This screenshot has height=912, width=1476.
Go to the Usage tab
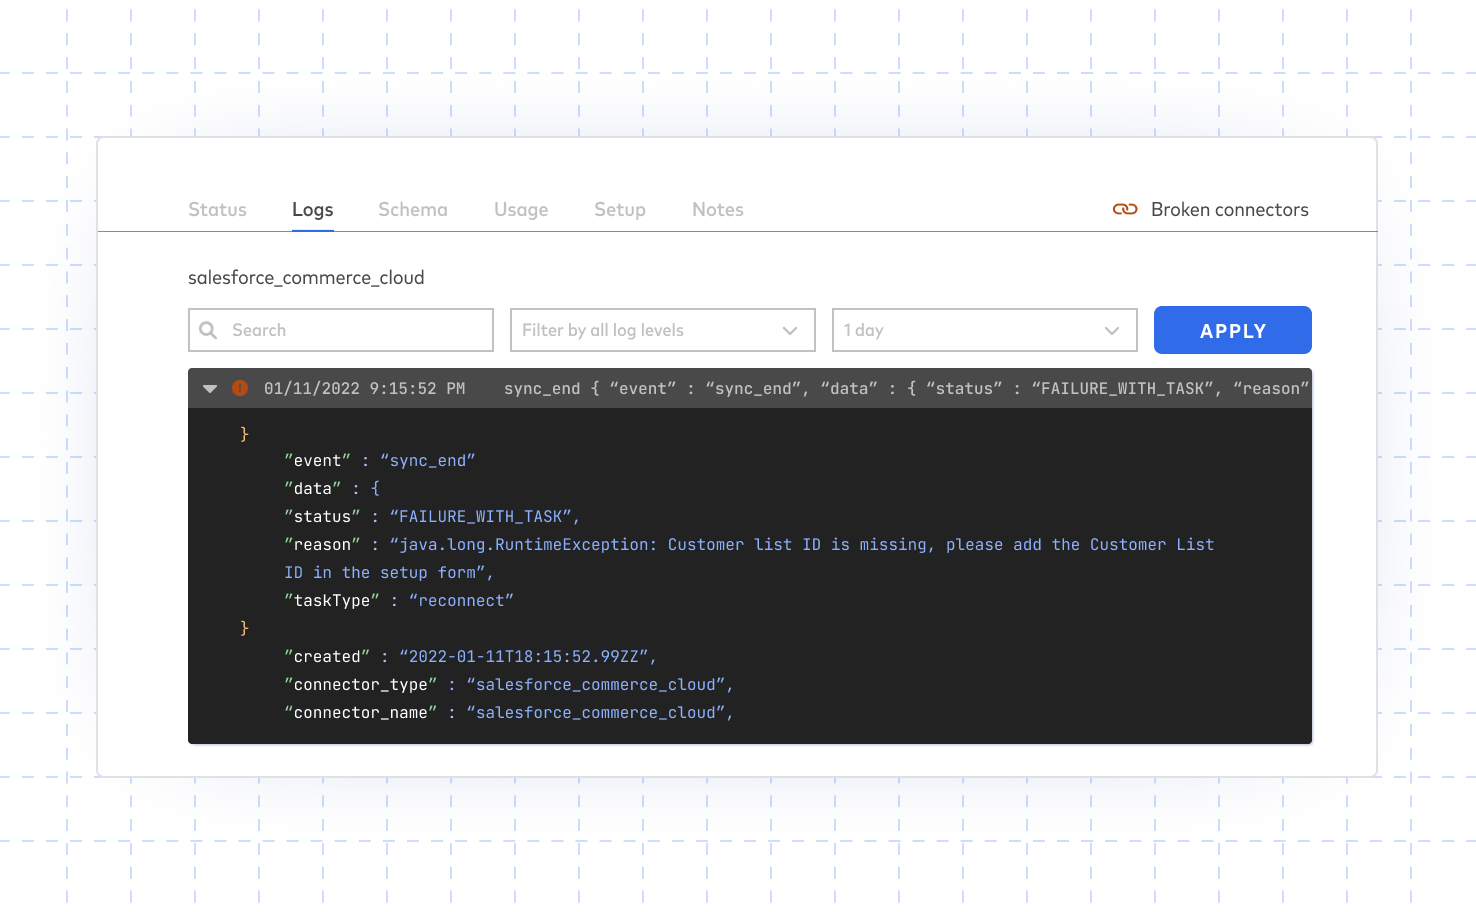coord(520,210)
